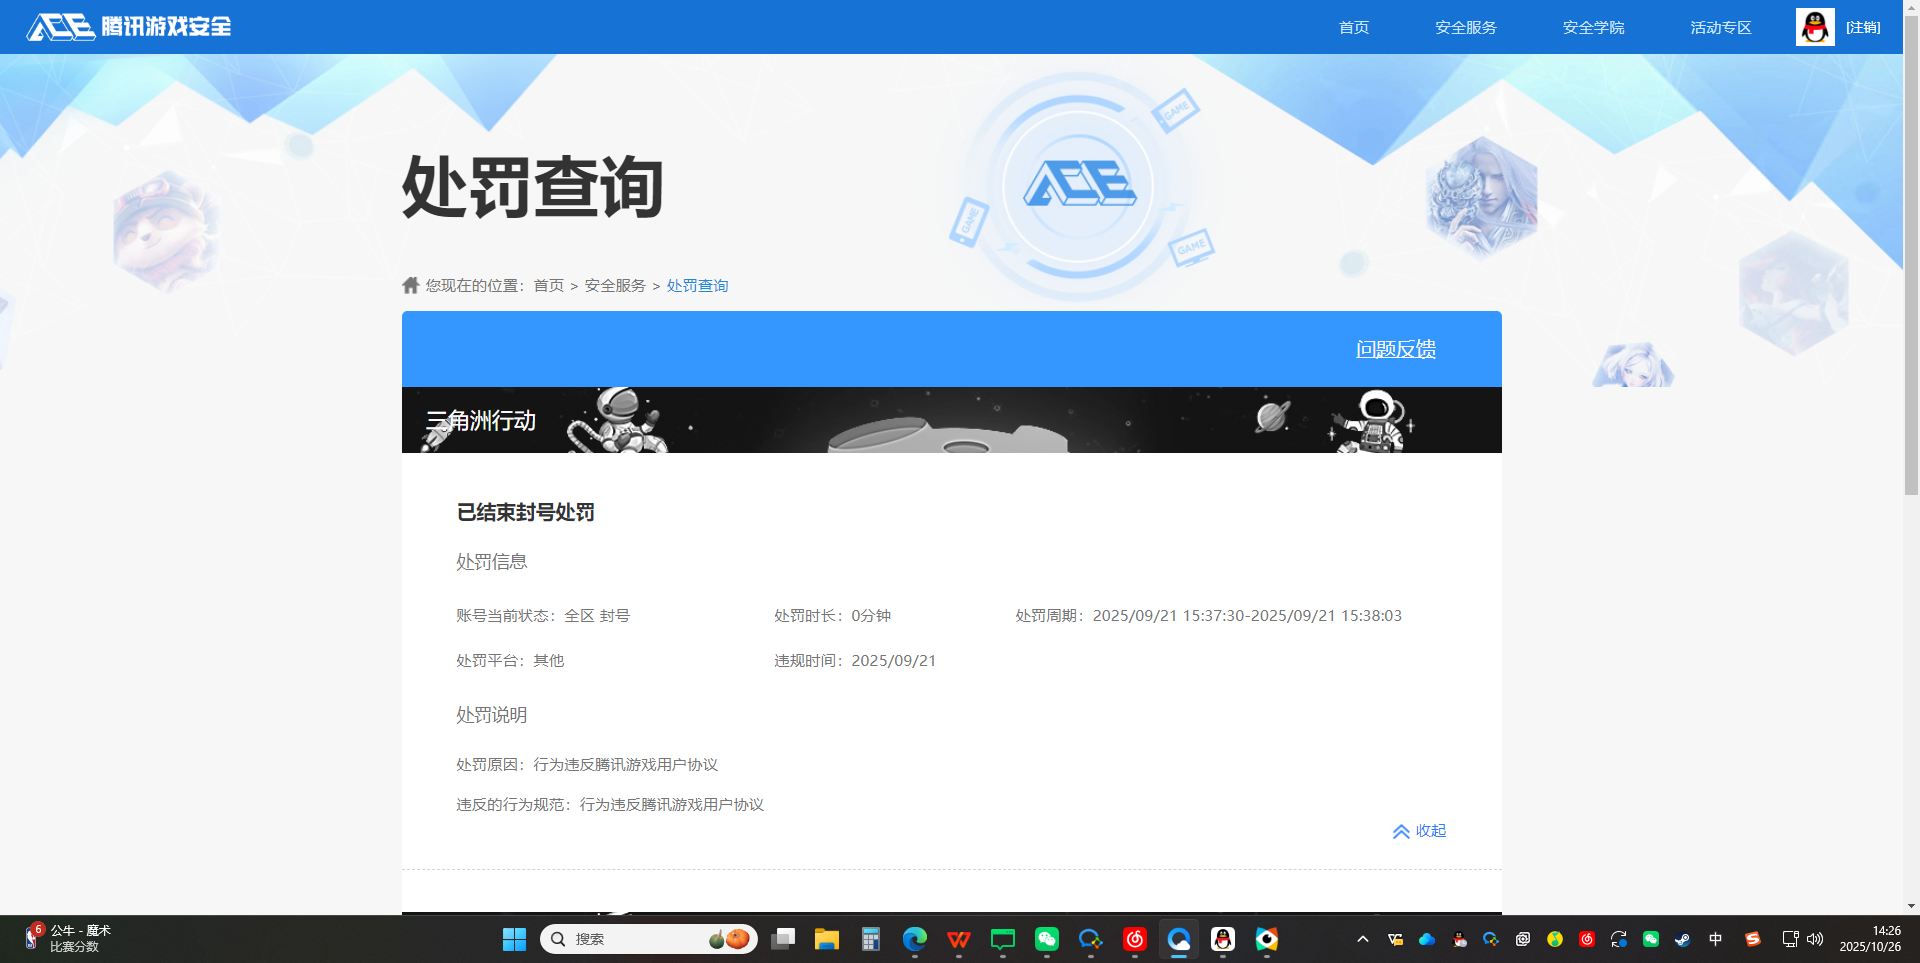Image resolution: width=1920 pixels, height=963 pixels.
Task: Open NetEase Cloud Music from the taskbar
Action: [x=1135, y=940]
